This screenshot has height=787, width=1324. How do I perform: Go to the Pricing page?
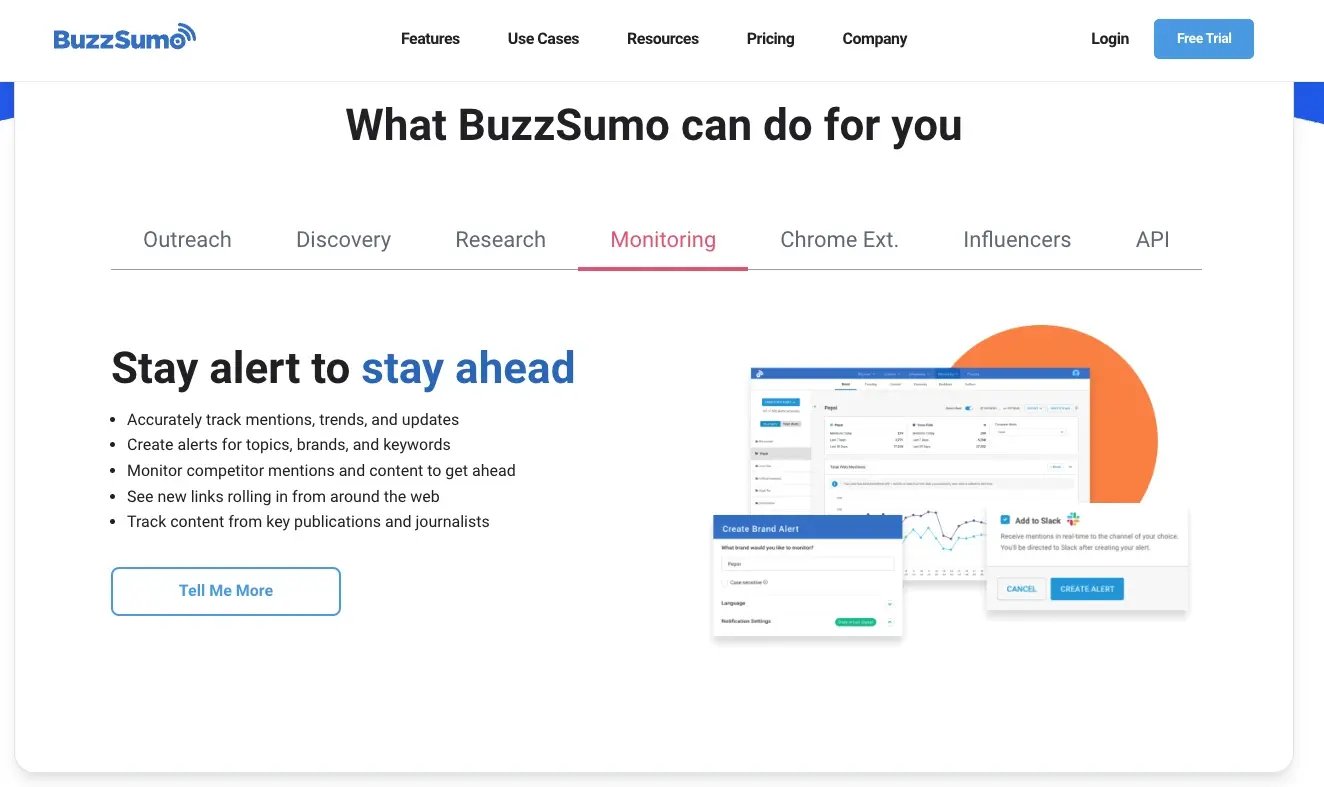click(x=770, y=39)
